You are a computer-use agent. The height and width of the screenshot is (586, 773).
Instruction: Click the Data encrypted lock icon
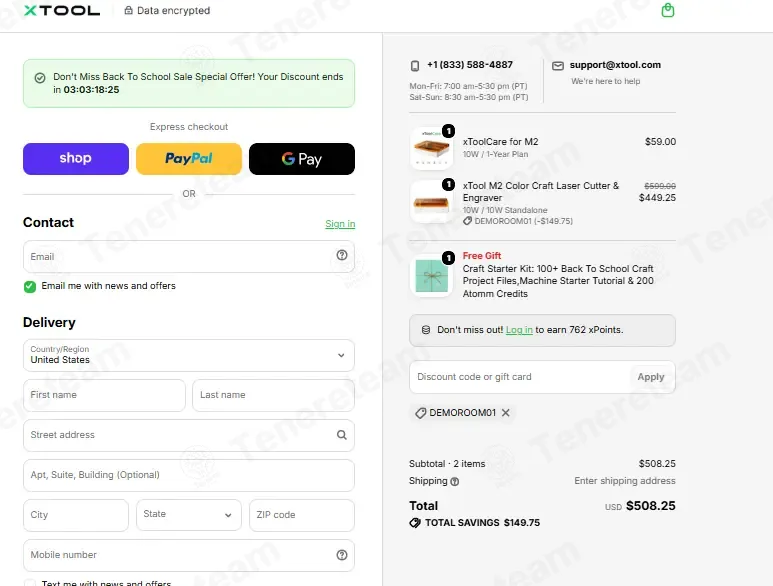[128, 10]
